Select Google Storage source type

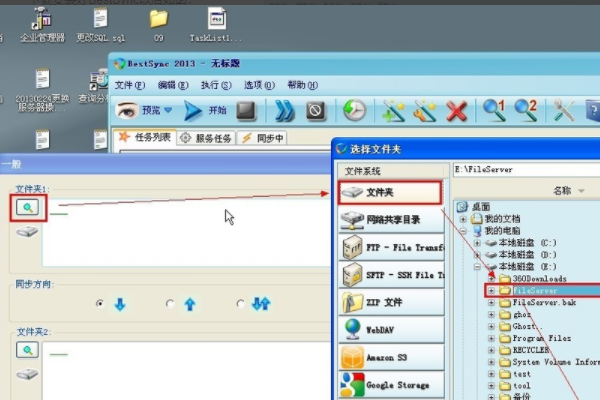[x=391, y=385]
